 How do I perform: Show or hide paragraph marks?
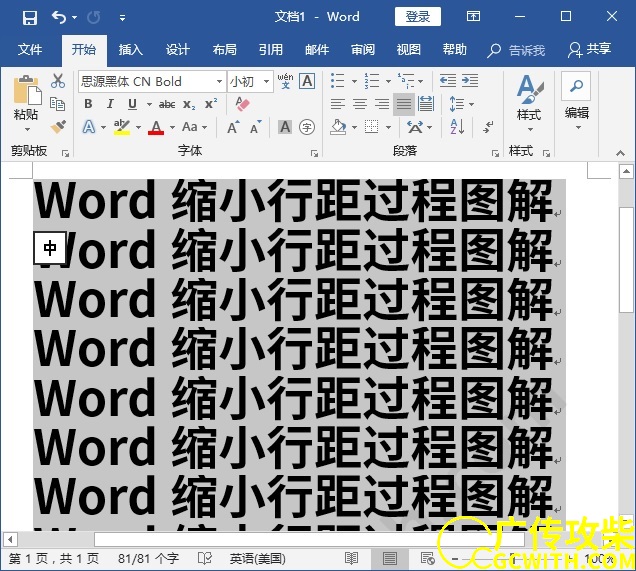(488, 127)
